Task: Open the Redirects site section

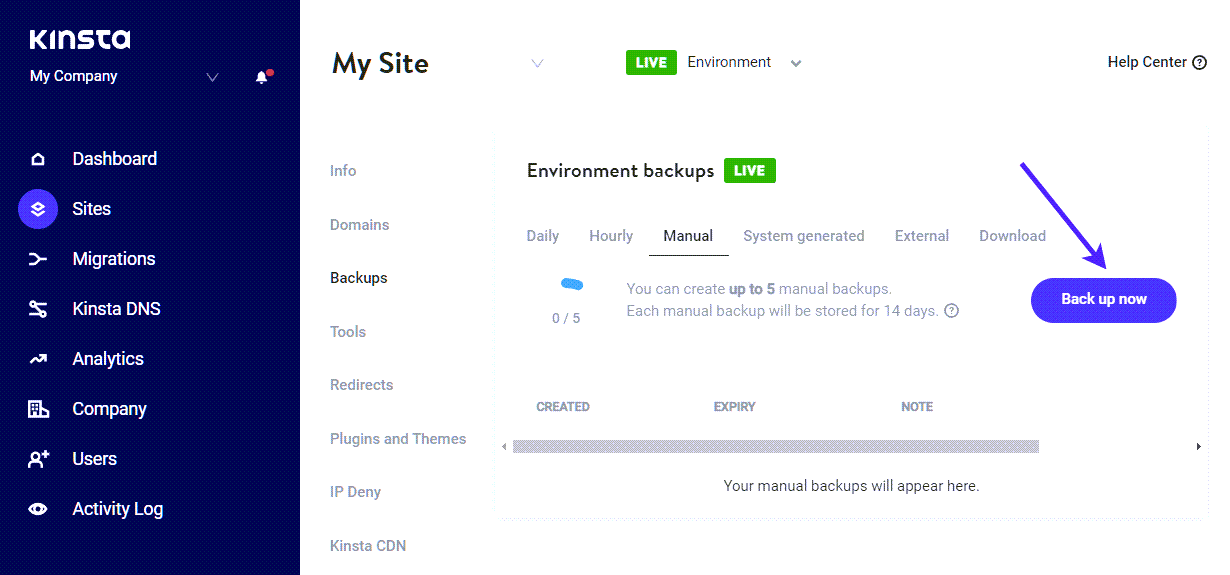Action: pyautogui.click(x=361, y=385)
